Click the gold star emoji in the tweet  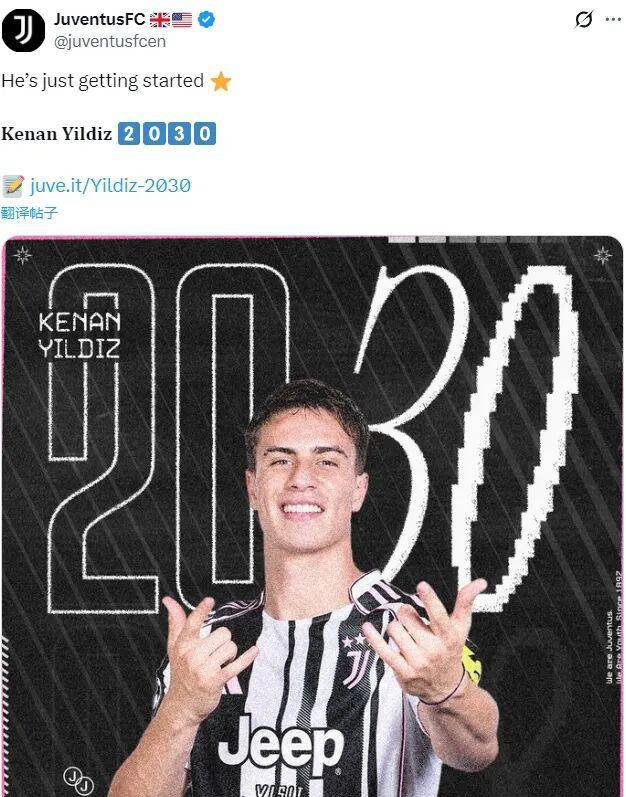(221, 81)
